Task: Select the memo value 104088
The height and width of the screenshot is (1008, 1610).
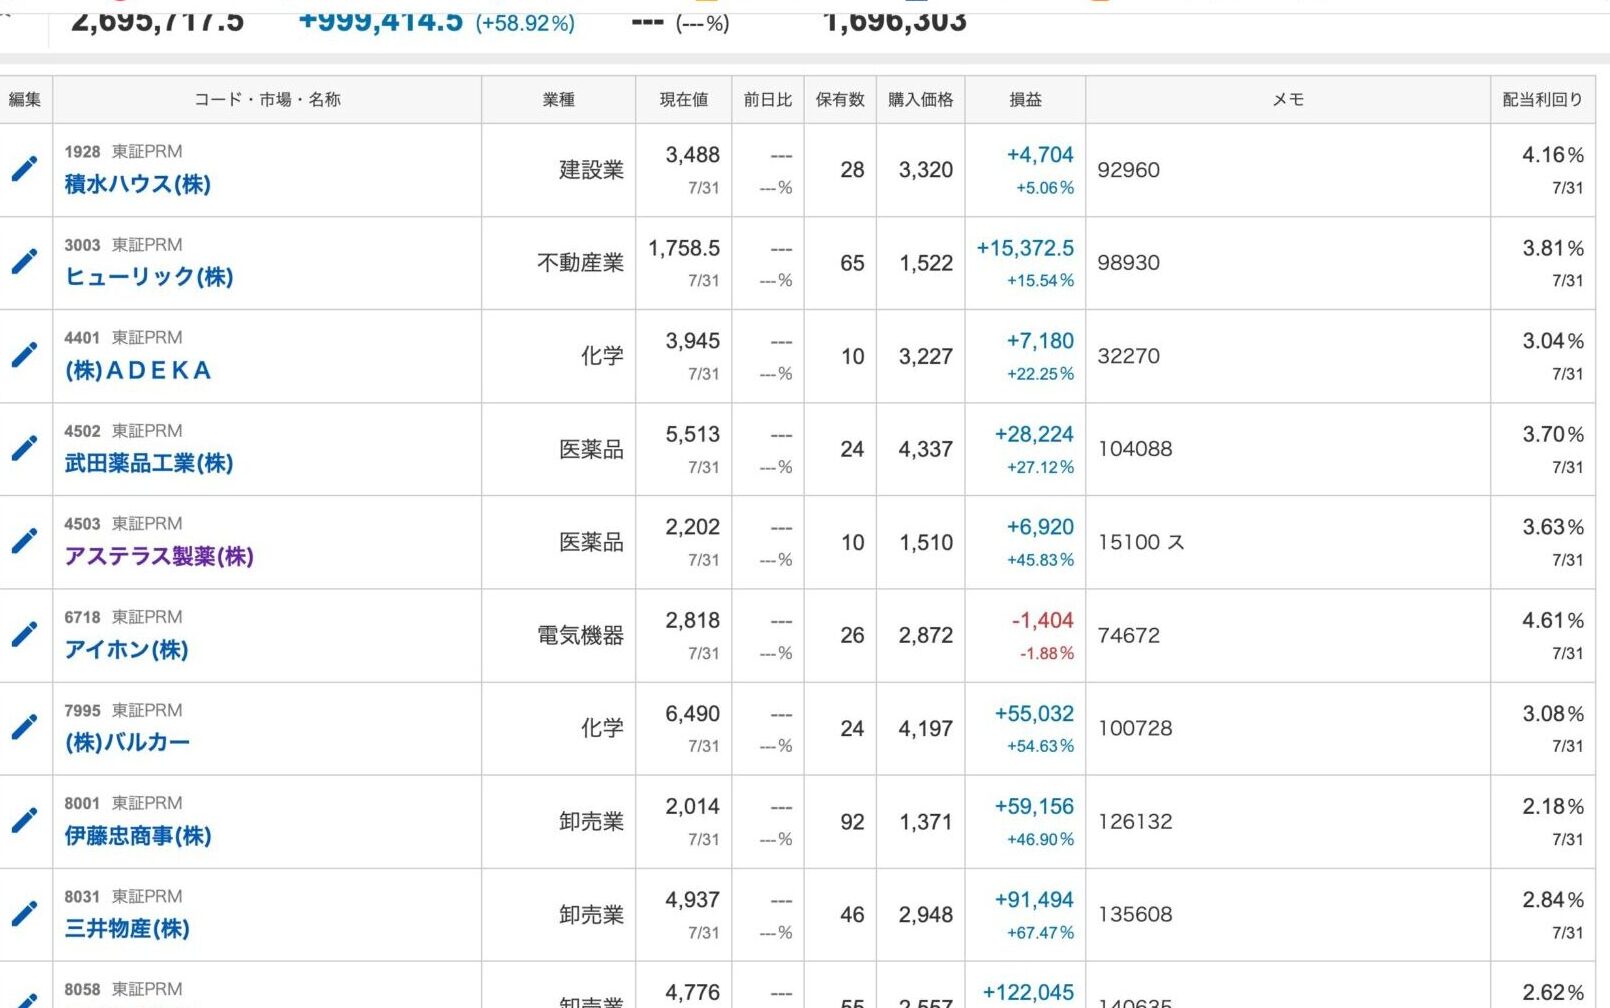Action: [1135, 449]
